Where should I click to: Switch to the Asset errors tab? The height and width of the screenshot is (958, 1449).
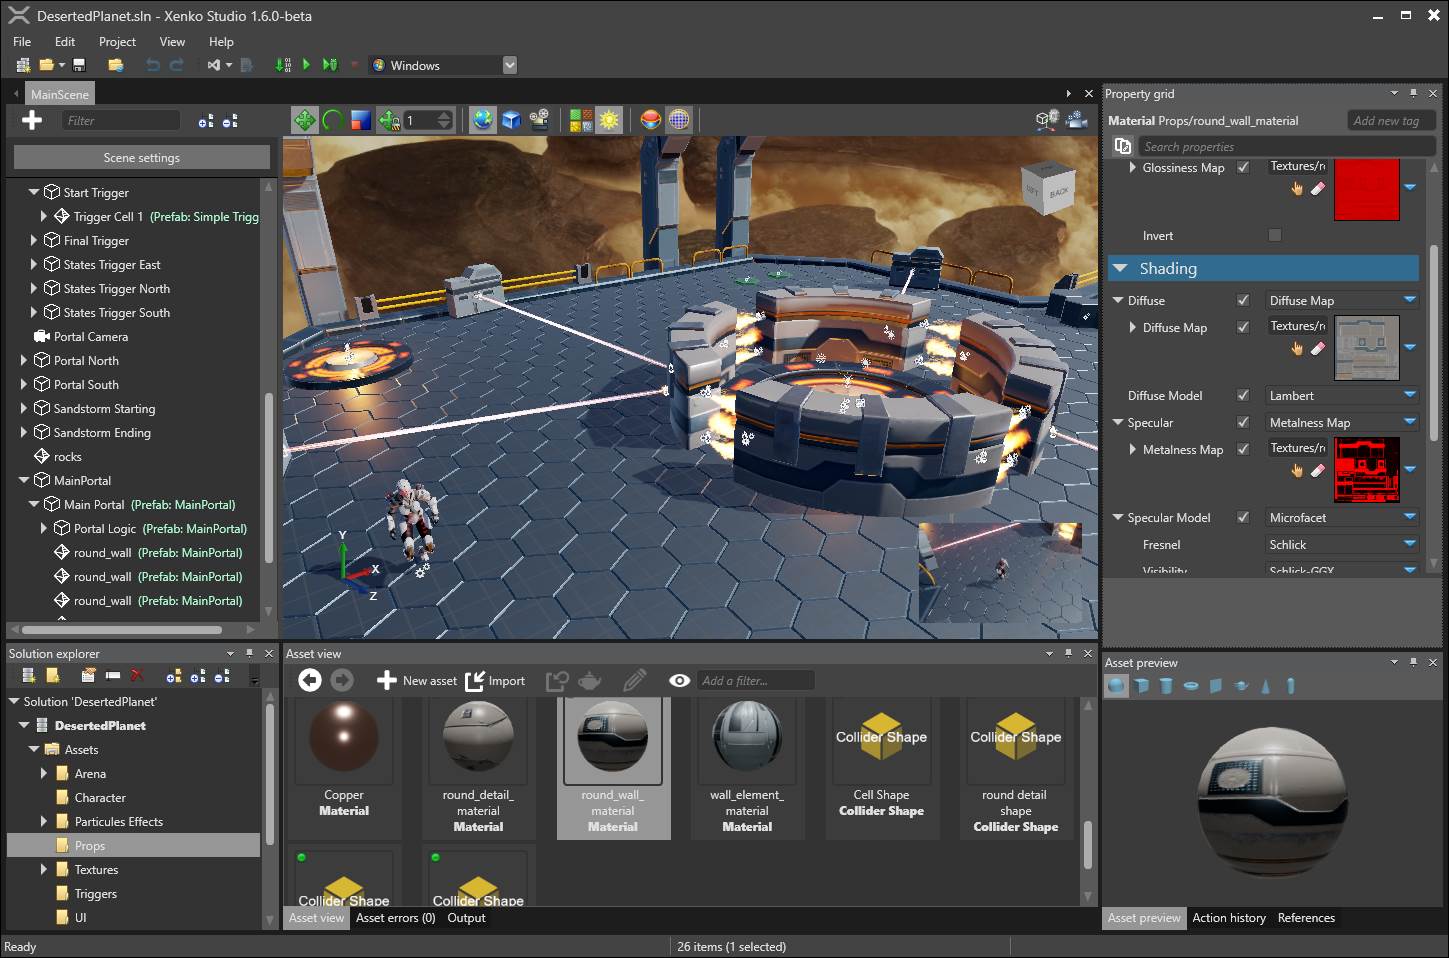(x=394, y=918)
